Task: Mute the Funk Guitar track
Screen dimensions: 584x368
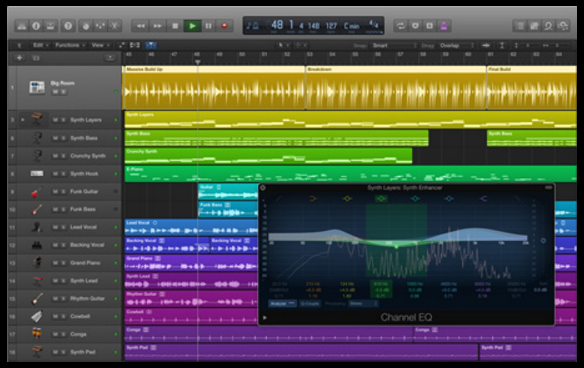Action: point(55,191)
